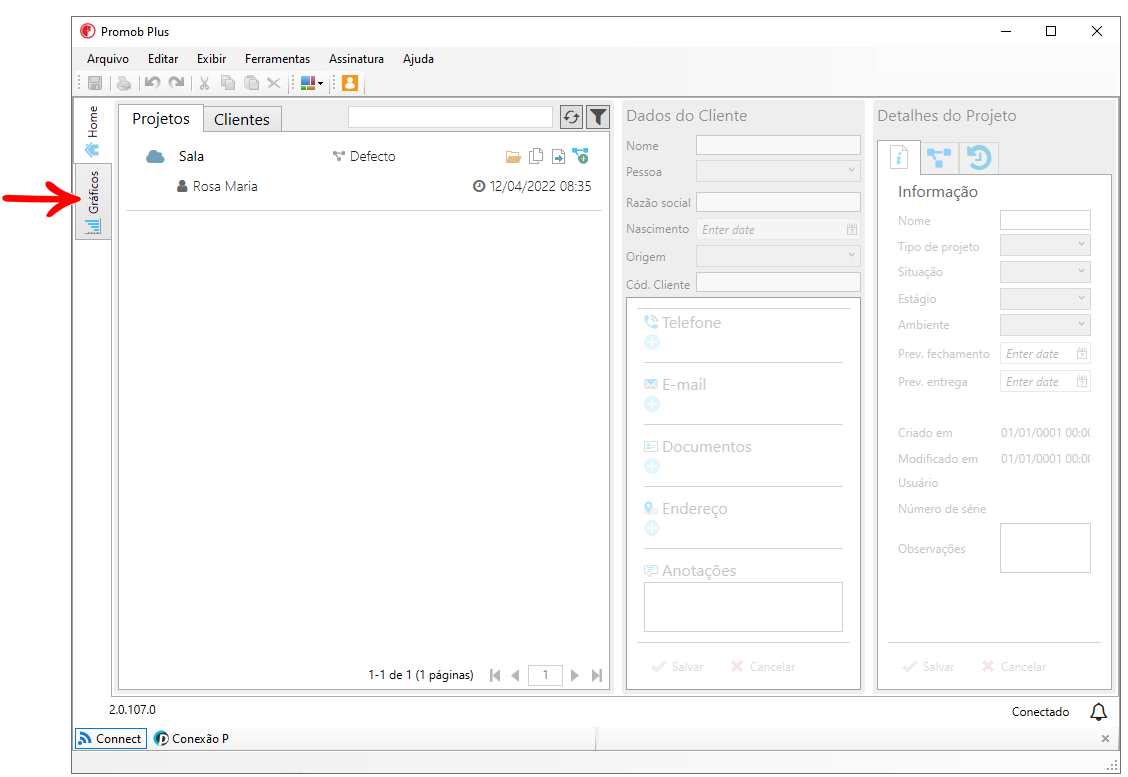
Task: Select the Home side tab
Action: coord(93,132)
